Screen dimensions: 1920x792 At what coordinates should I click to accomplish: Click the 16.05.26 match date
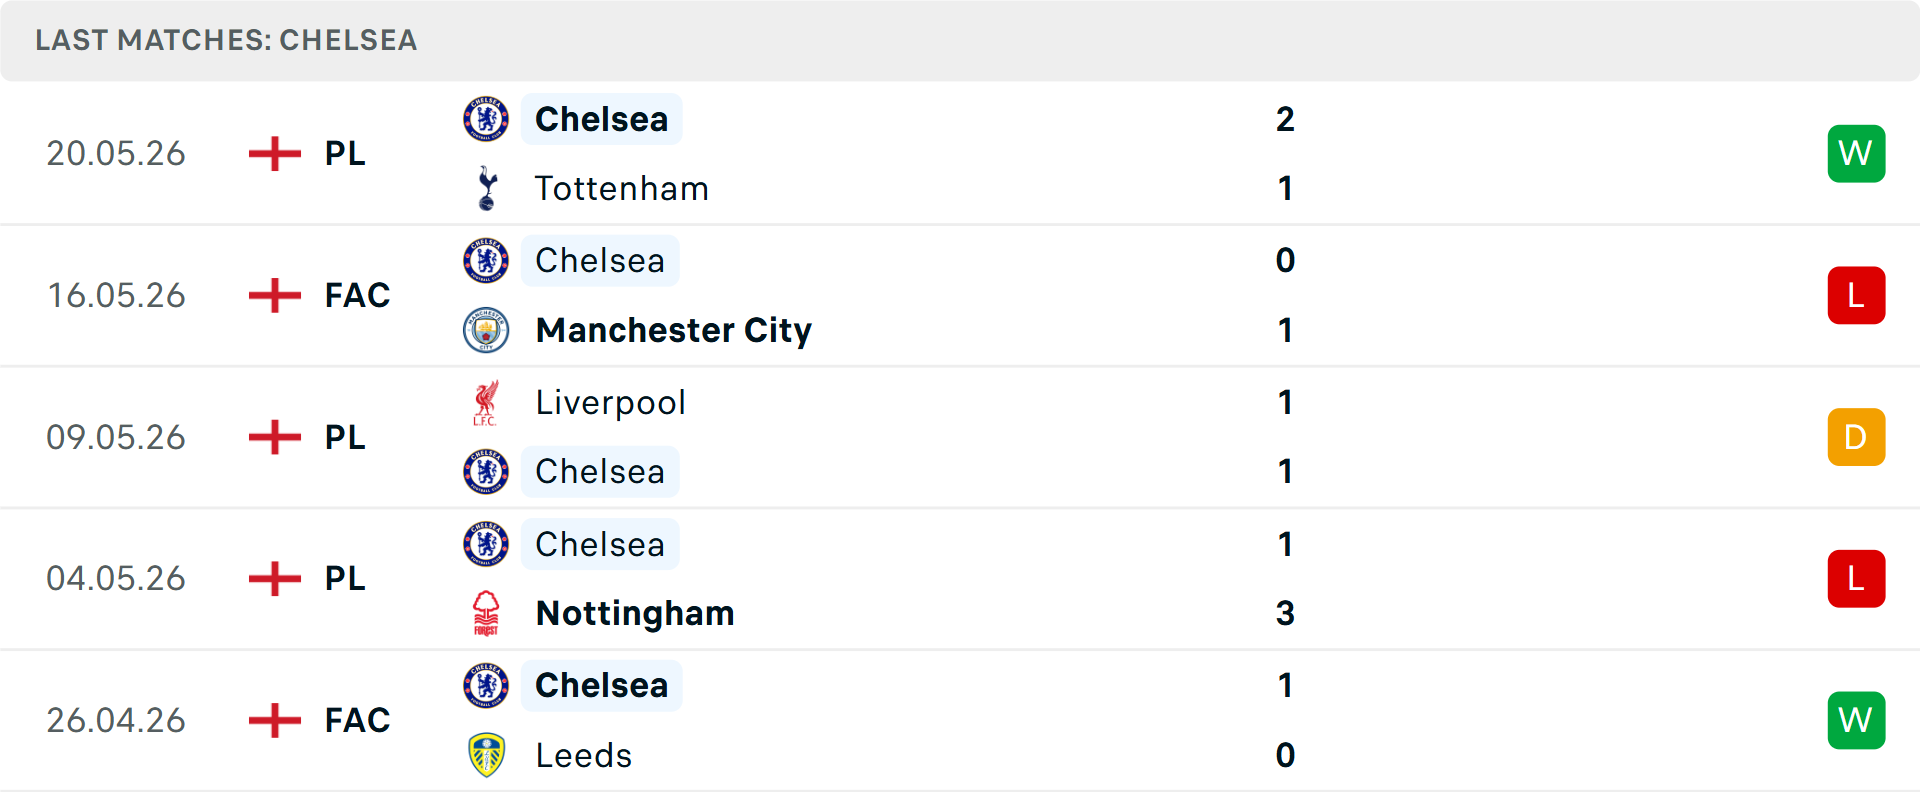(116, 296)
